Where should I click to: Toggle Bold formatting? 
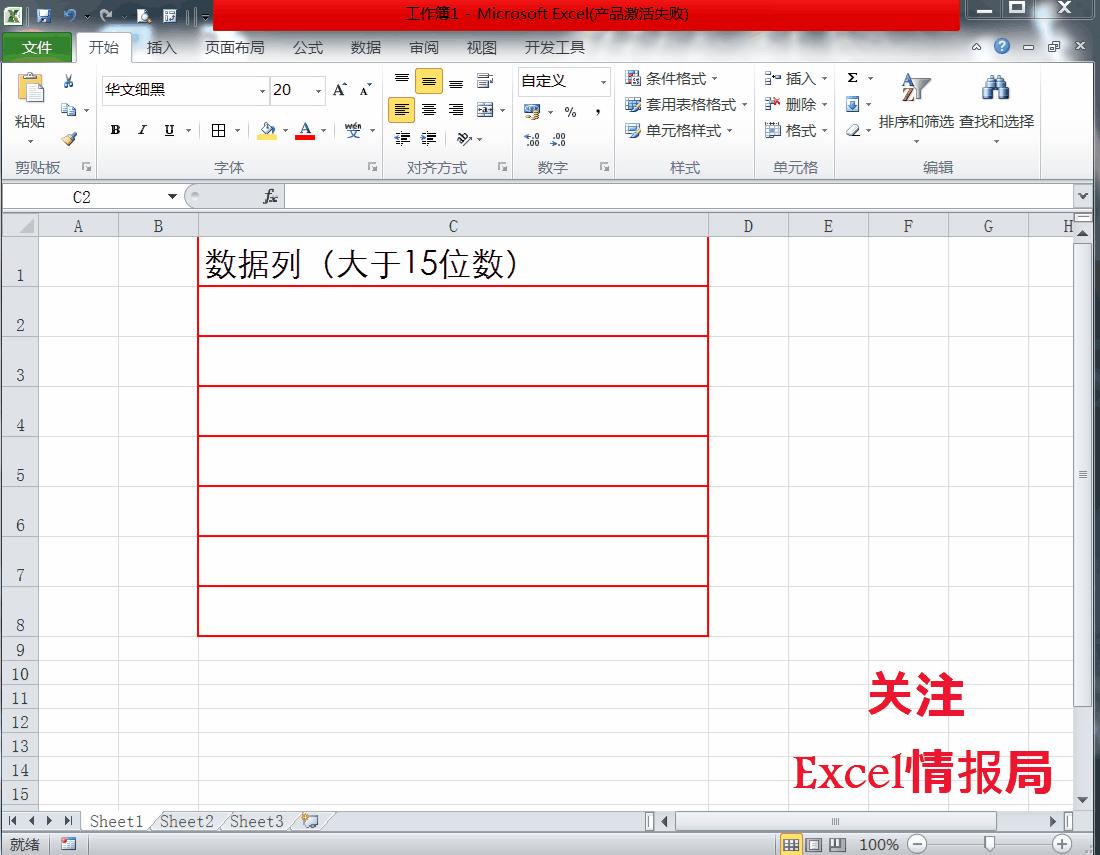[115, 130]
